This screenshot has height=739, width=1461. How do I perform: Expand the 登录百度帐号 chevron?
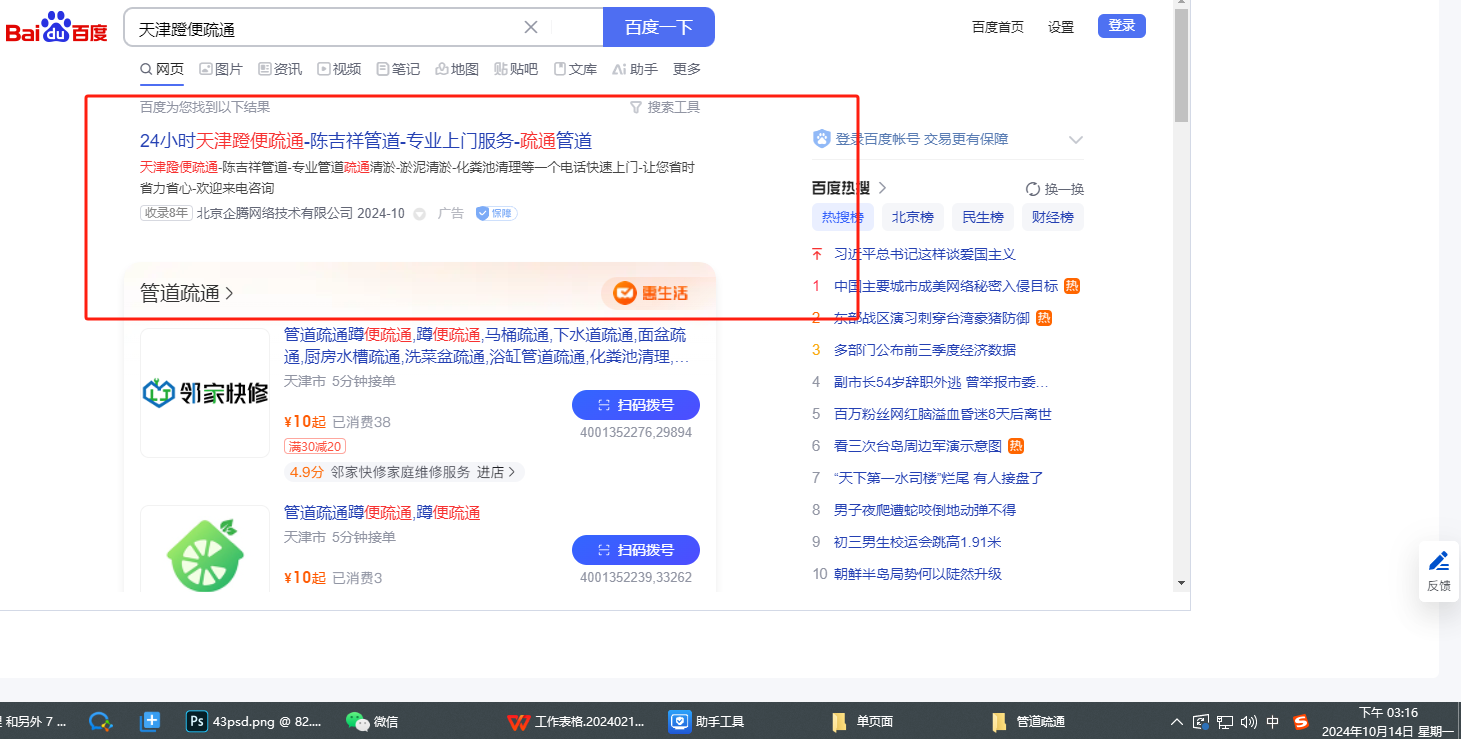(x=1076, y=140)
